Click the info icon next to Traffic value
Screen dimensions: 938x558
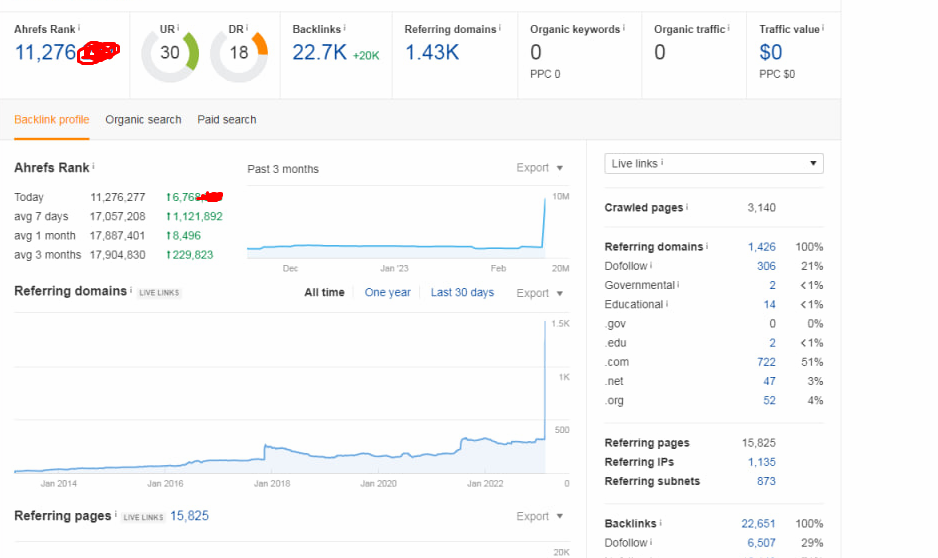coord(823,28)
